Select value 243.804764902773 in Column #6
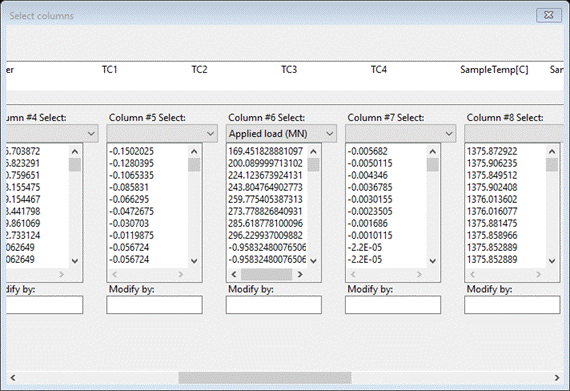The width and height of the screenshot is (570, 391). pos(265,187)
